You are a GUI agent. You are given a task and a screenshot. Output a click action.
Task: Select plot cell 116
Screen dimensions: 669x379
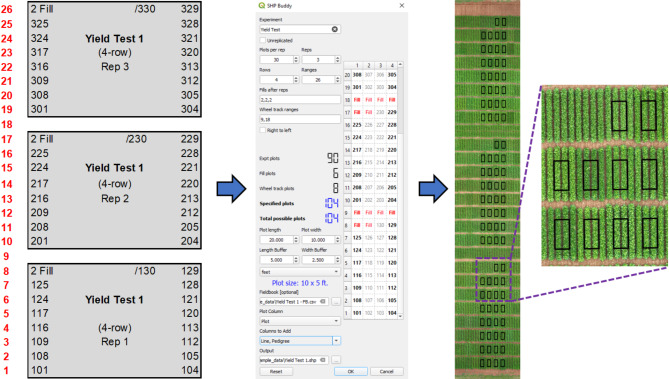[x=357, y=275]
